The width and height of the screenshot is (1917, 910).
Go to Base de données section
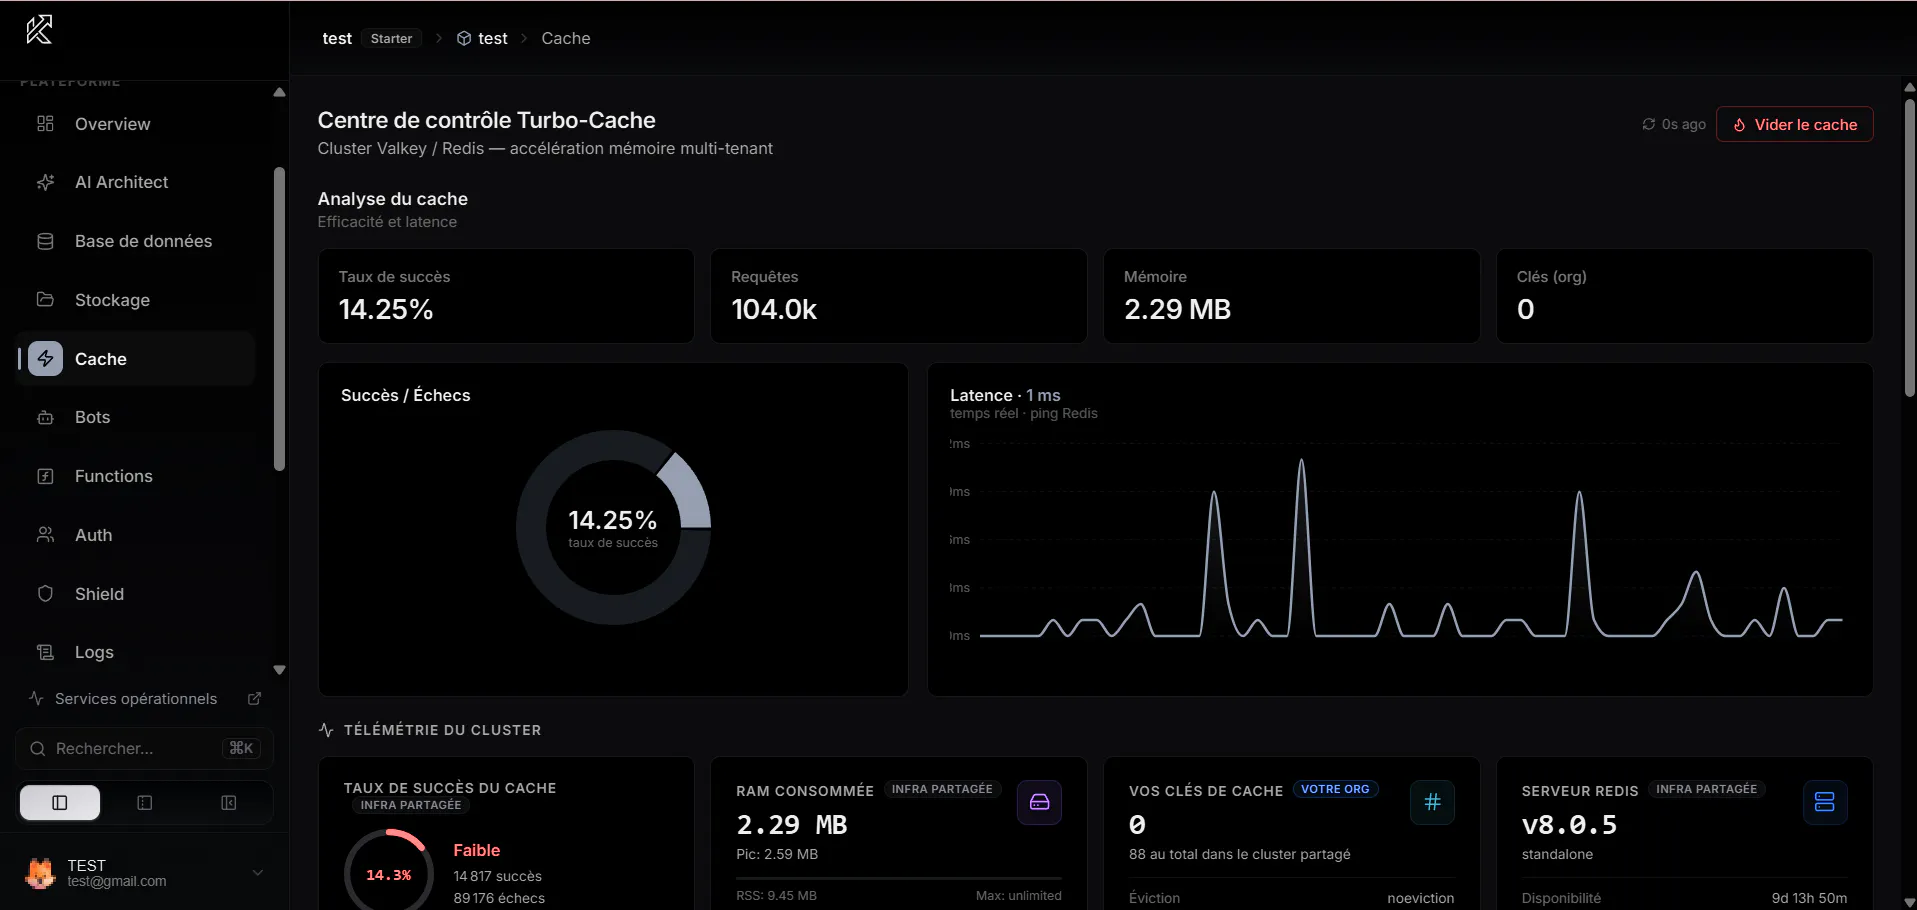[x=135, y=241]
